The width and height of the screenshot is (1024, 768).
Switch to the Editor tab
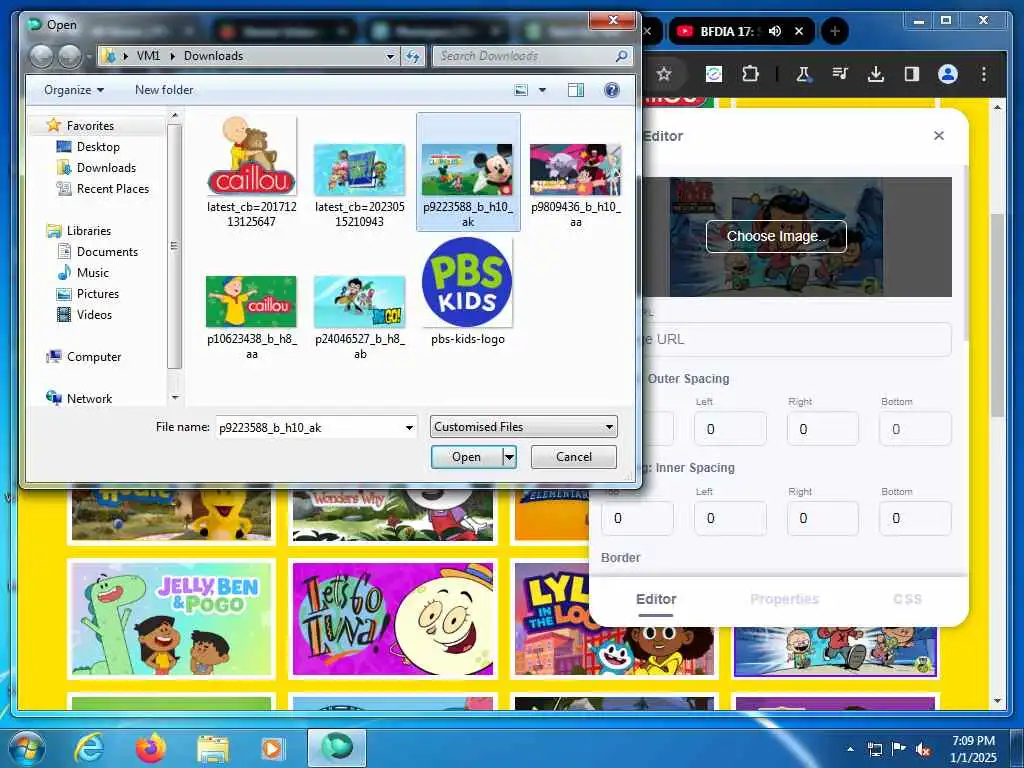(x=656, y=600)
